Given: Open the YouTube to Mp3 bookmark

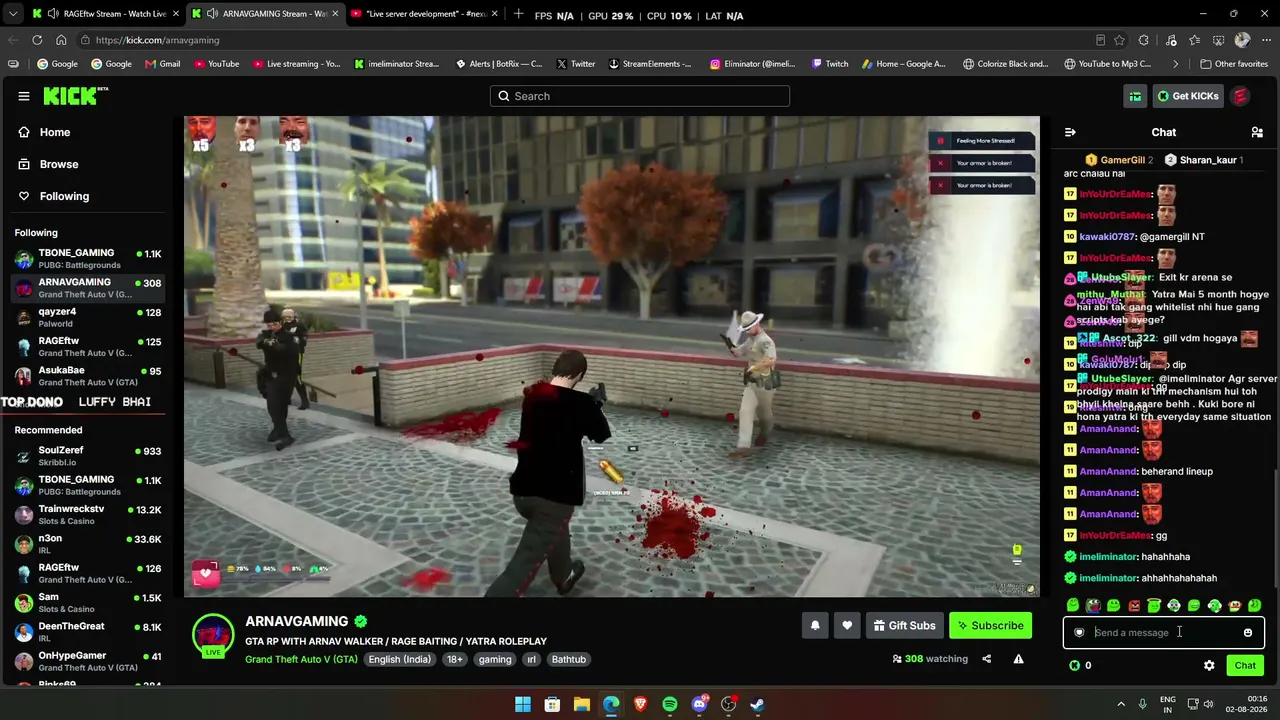Looking at the screenshot, I should (1108, 64).
